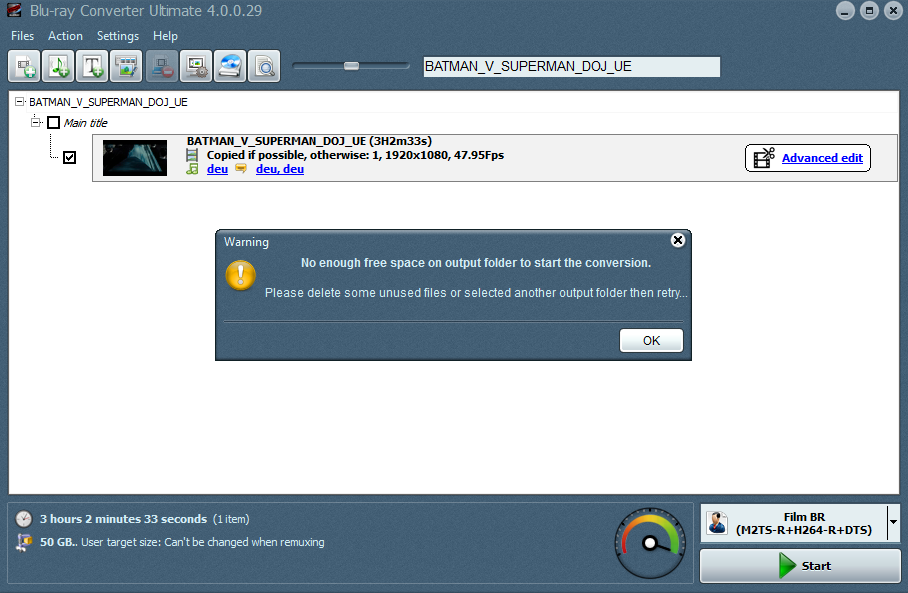Click the Film BR profile portrait icon
This screenshot has height=593, width=908.
(x=717, y=523)
